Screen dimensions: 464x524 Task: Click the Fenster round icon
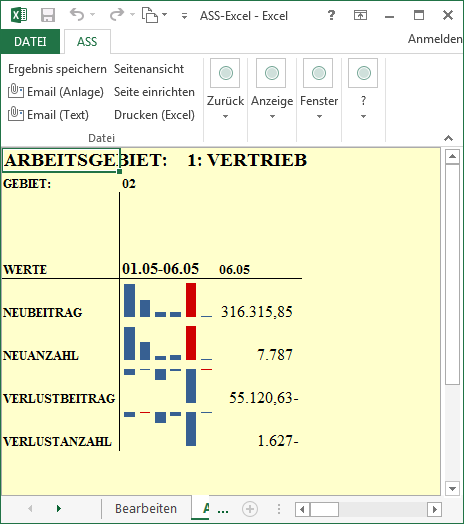coord(318,73)
